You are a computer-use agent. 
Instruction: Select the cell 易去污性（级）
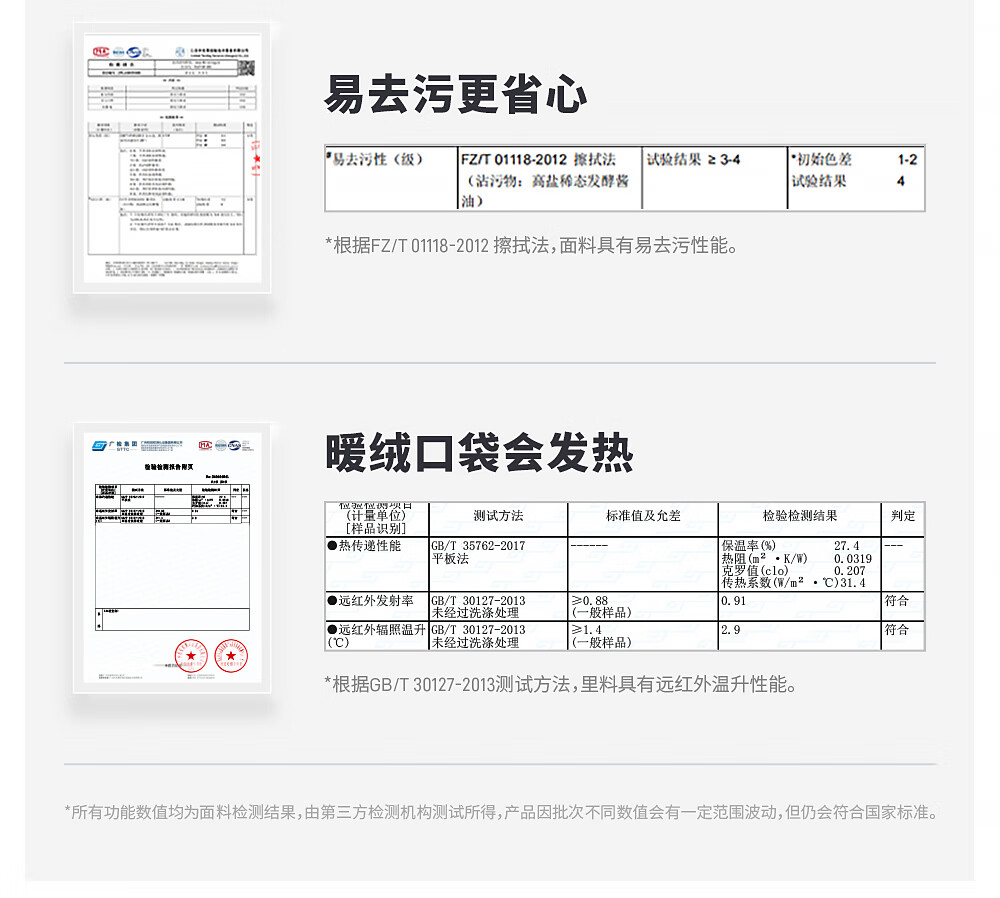391,178
